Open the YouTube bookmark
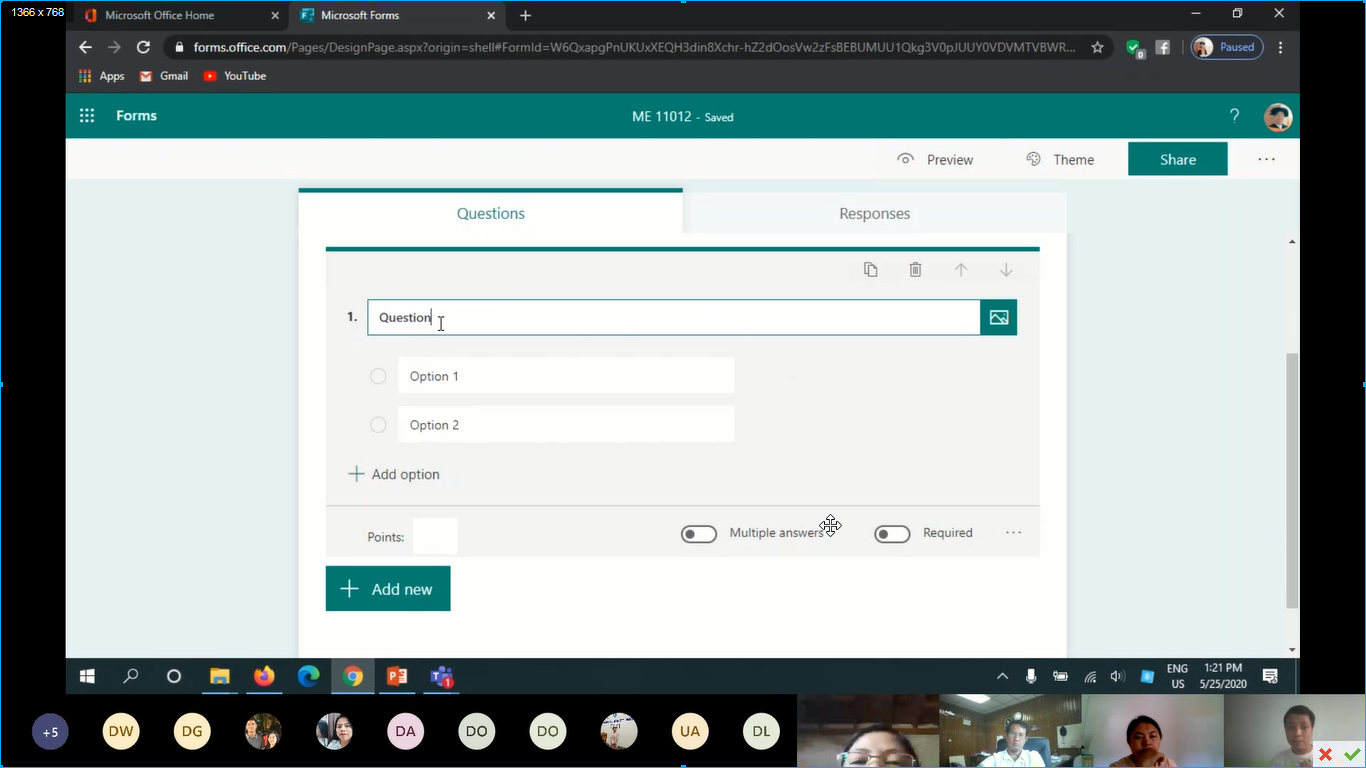Viewport: 1366px width, 768px height. click(x=235, y=76)
